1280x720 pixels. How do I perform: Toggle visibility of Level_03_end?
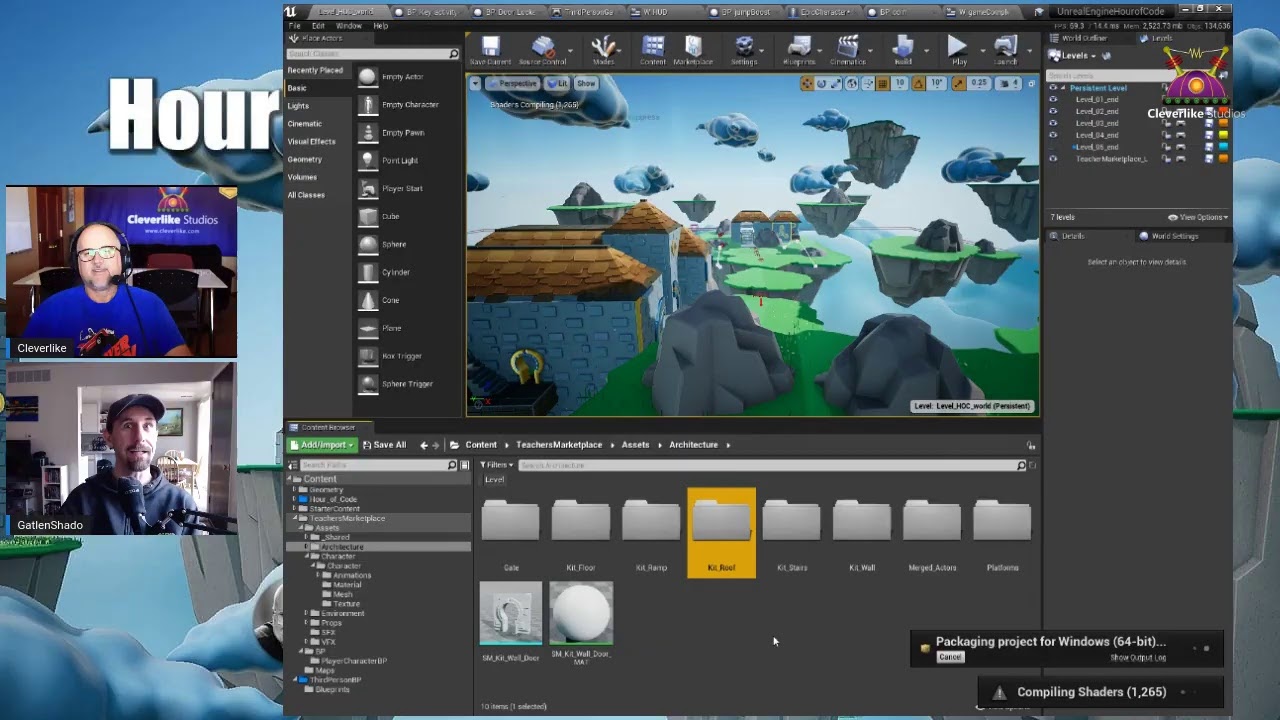point(1052,123)
